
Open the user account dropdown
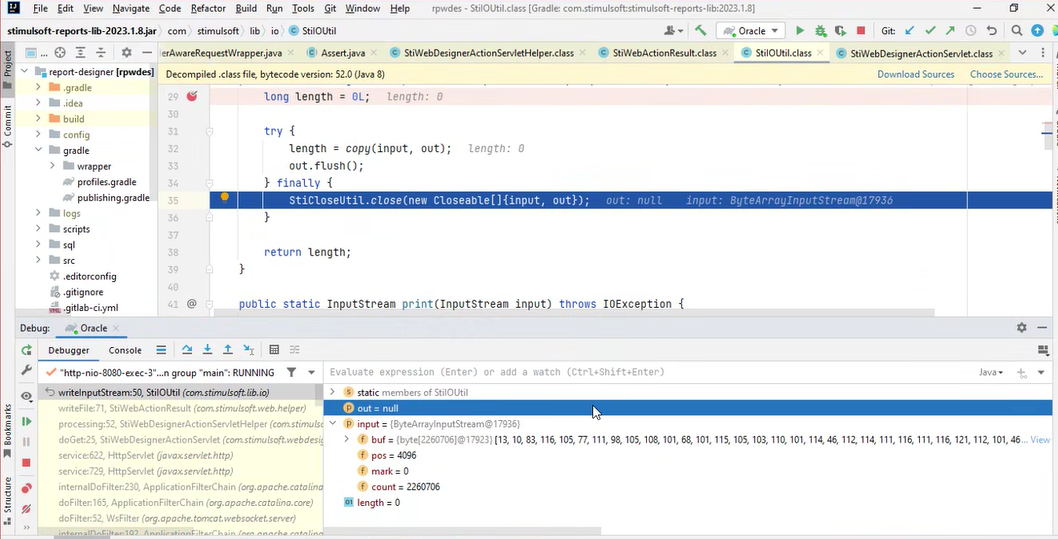[673, 30]
